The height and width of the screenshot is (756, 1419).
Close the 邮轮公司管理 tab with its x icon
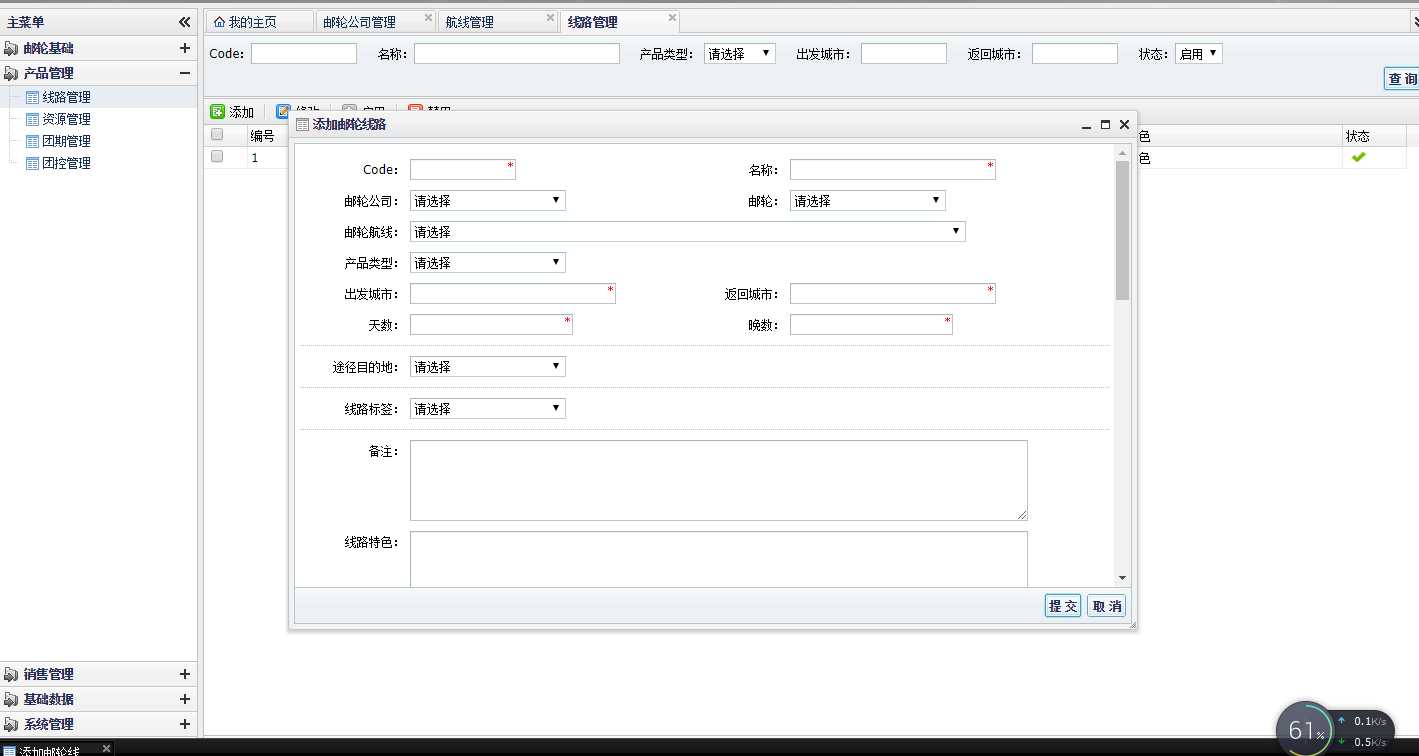pyautogui.click(x=428, y=17)
